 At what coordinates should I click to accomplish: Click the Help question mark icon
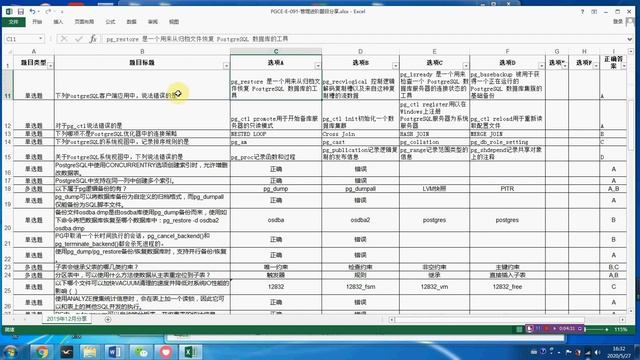(582, 12)
